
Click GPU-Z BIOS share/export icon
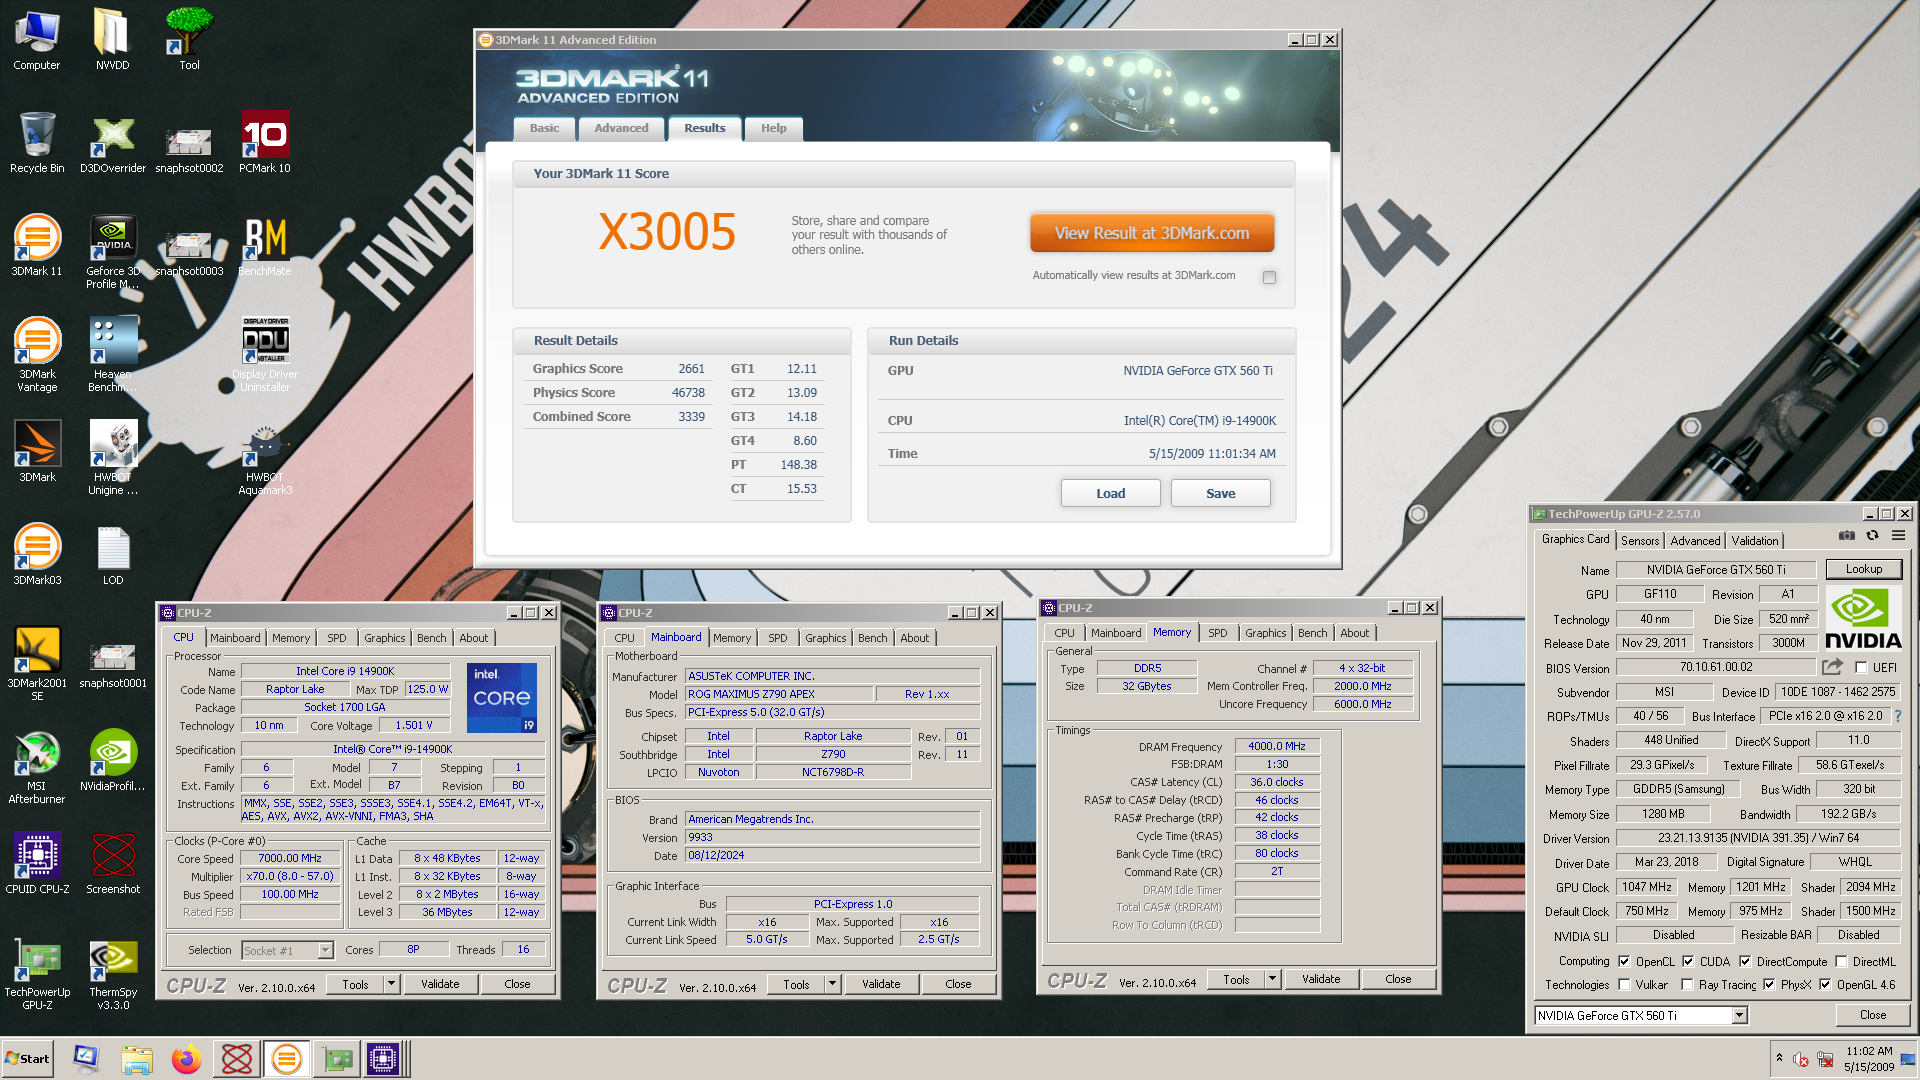coord(1832,667)
